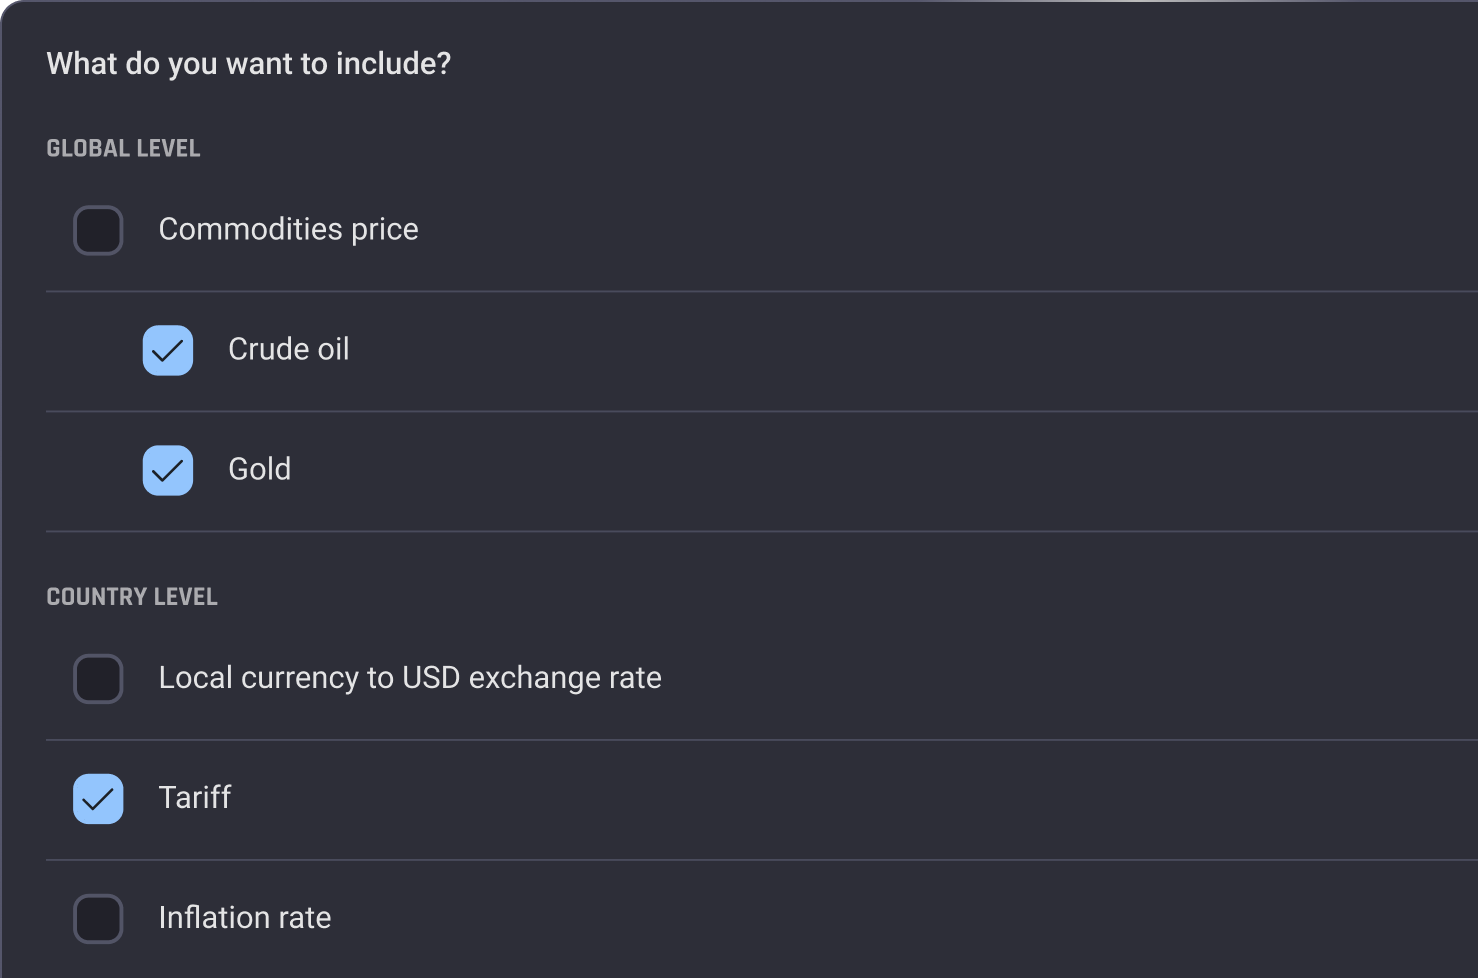This screenshot has height=978, width=1478.
Task: Uncheck the Crude oil checkbox
Action: [x=168, y=350]
